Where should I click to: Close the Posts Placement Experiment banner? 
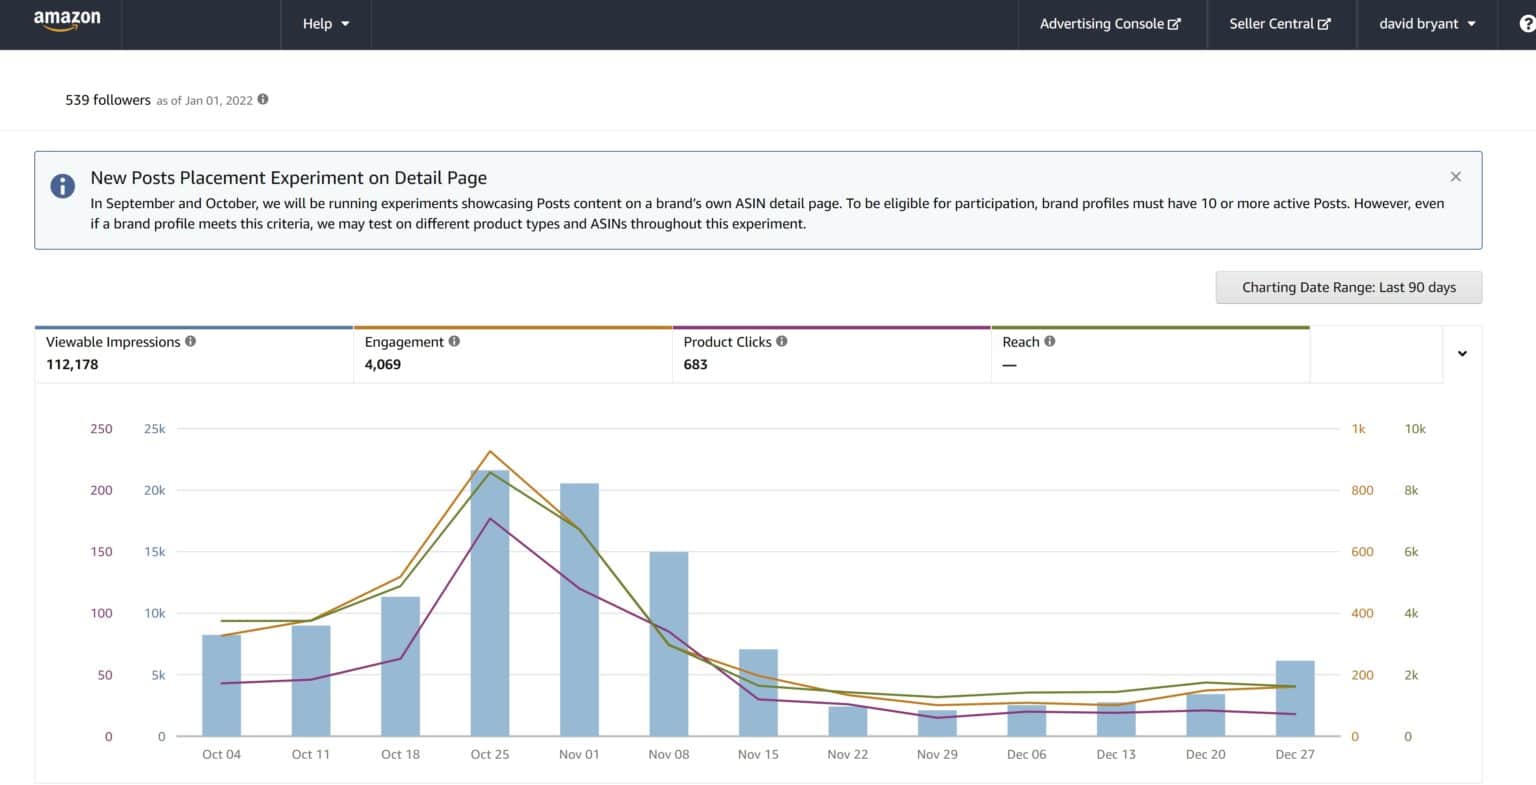coord(1455,176)
